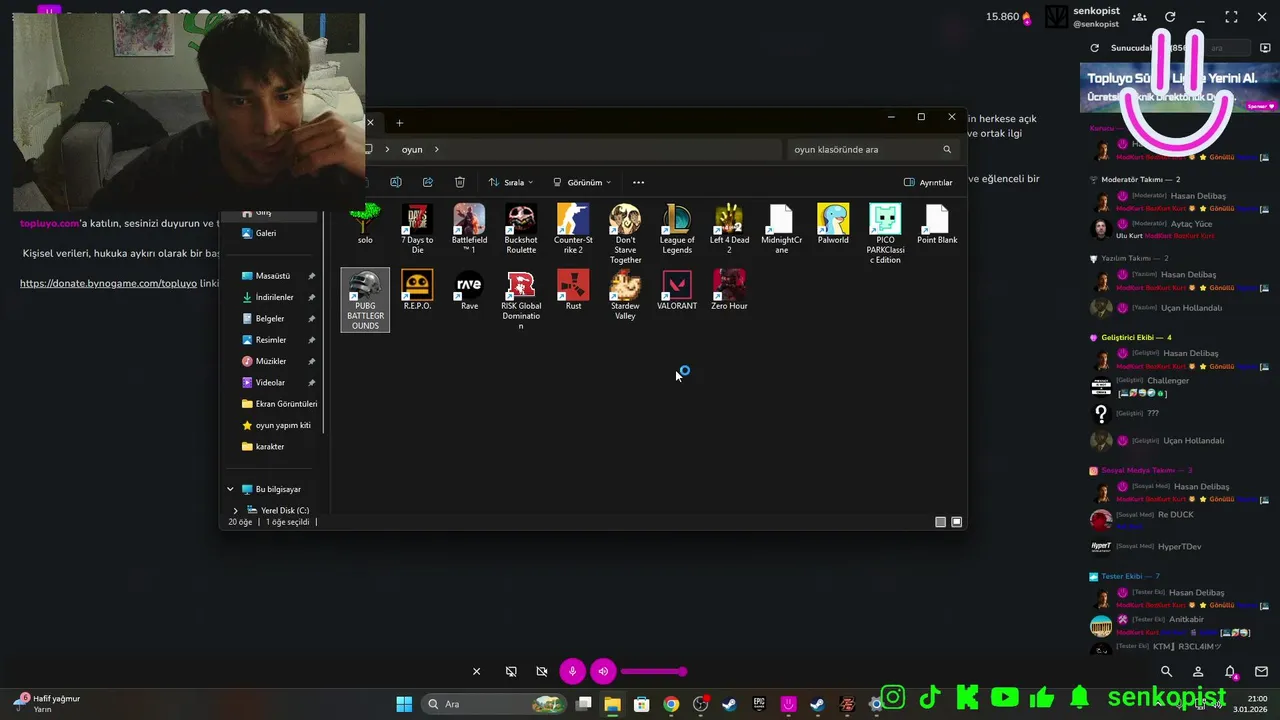Select Counter-Strike 2 shortcut
This screenshot has height=720, width=1280.
coord(573,228)
